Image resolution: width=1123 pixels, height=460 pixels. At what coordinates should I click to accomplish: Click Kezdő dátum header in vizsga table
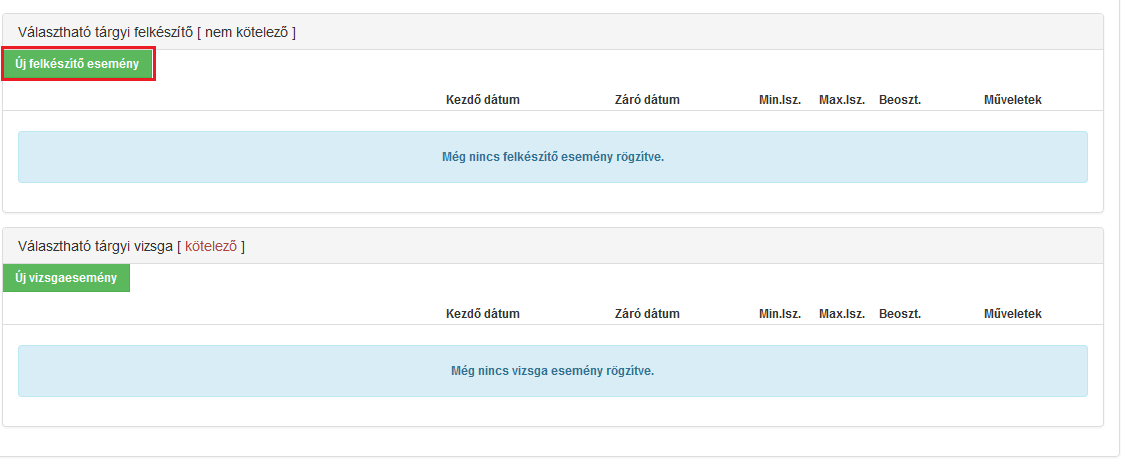(x=482, y=314)
